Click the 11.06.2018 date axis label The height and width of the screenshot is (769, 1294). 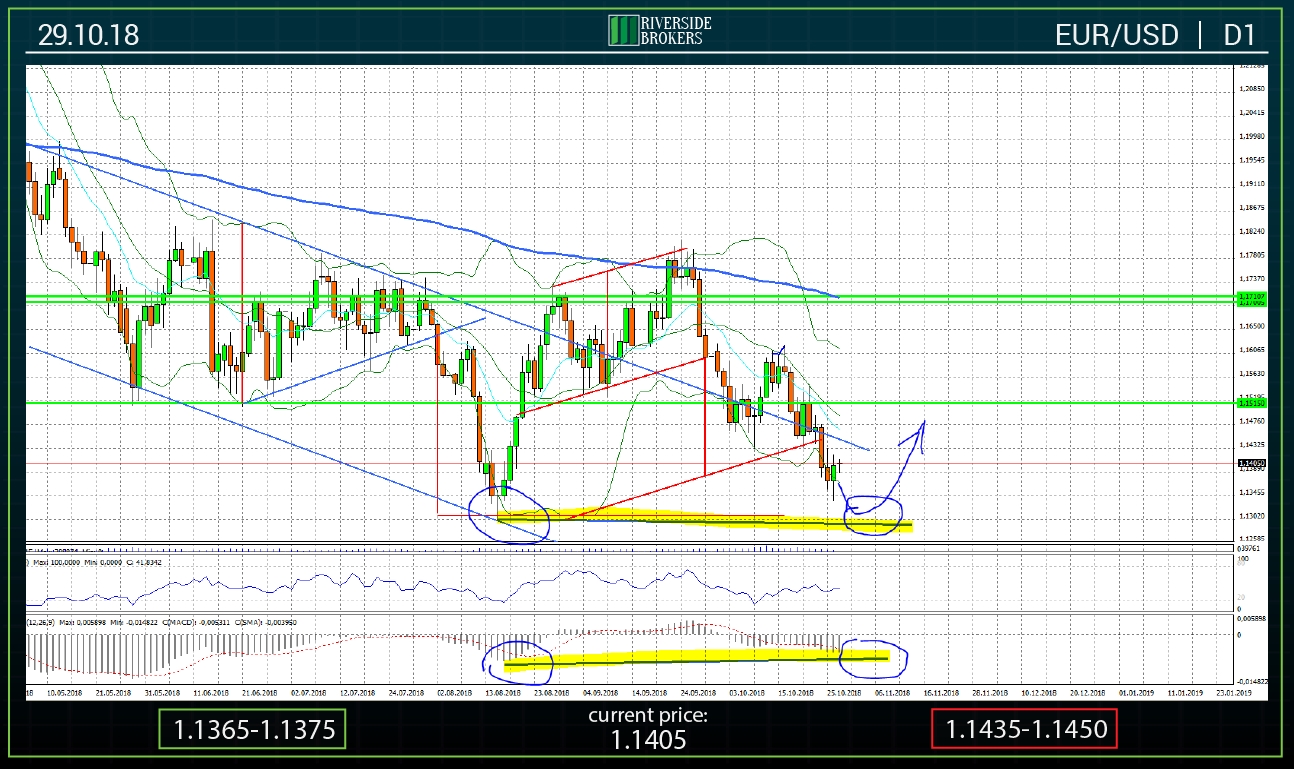point(209,691)
